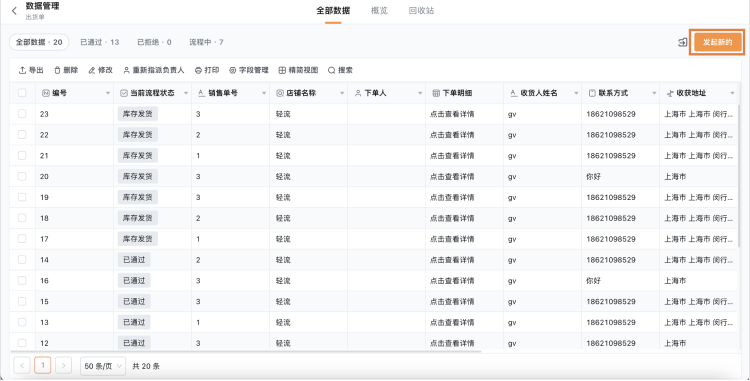The image size is (750, 381).
Task: Click the 店铺名称 column header icon
Action: click(280, 93)
